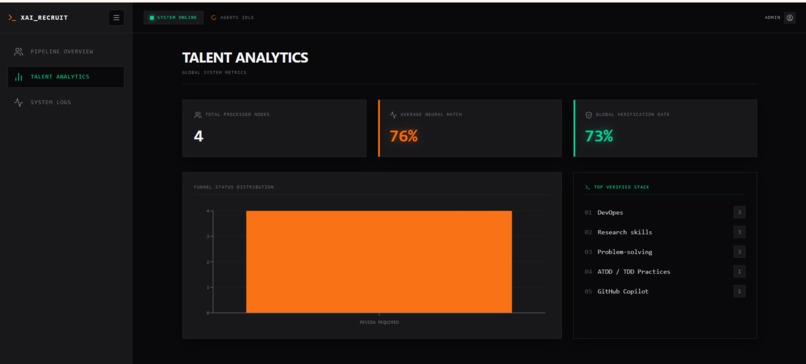This screenshot has width=806, height=364.
Task: Open Pipeline Overview in the sidebar
Action: coord(66,51)
